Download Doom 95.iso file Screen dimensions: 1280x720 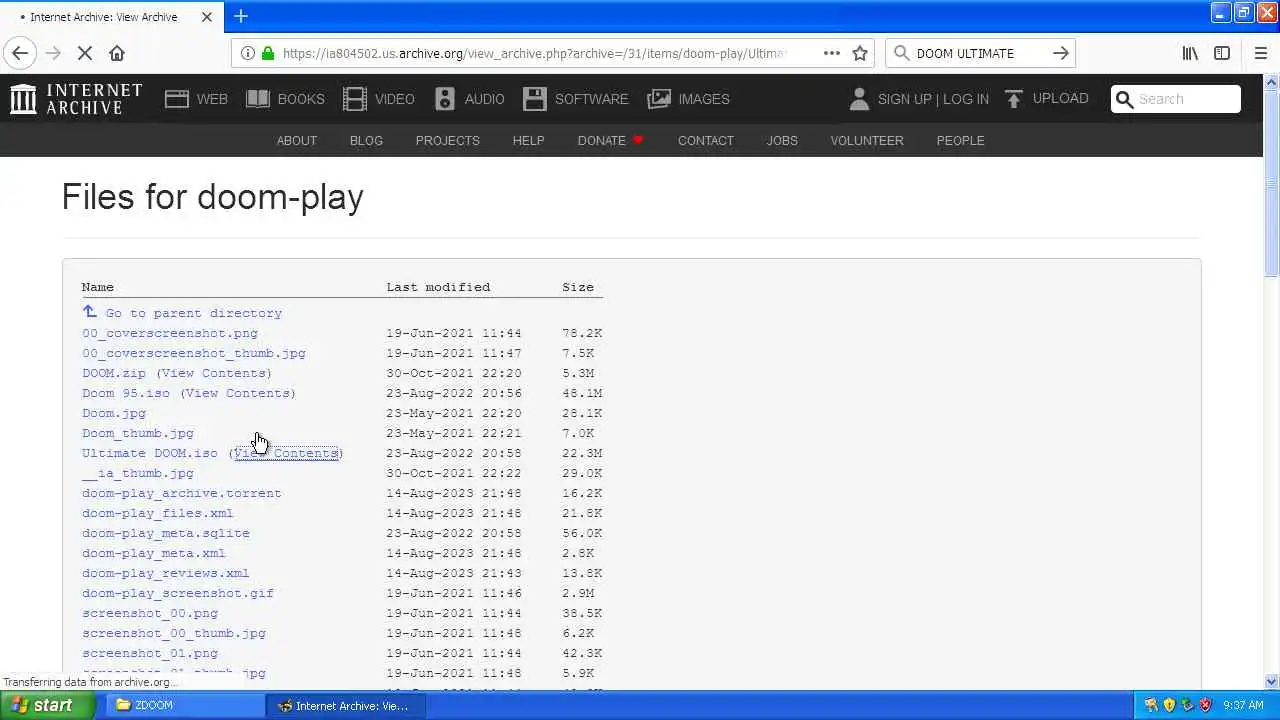tap(126, 393)
